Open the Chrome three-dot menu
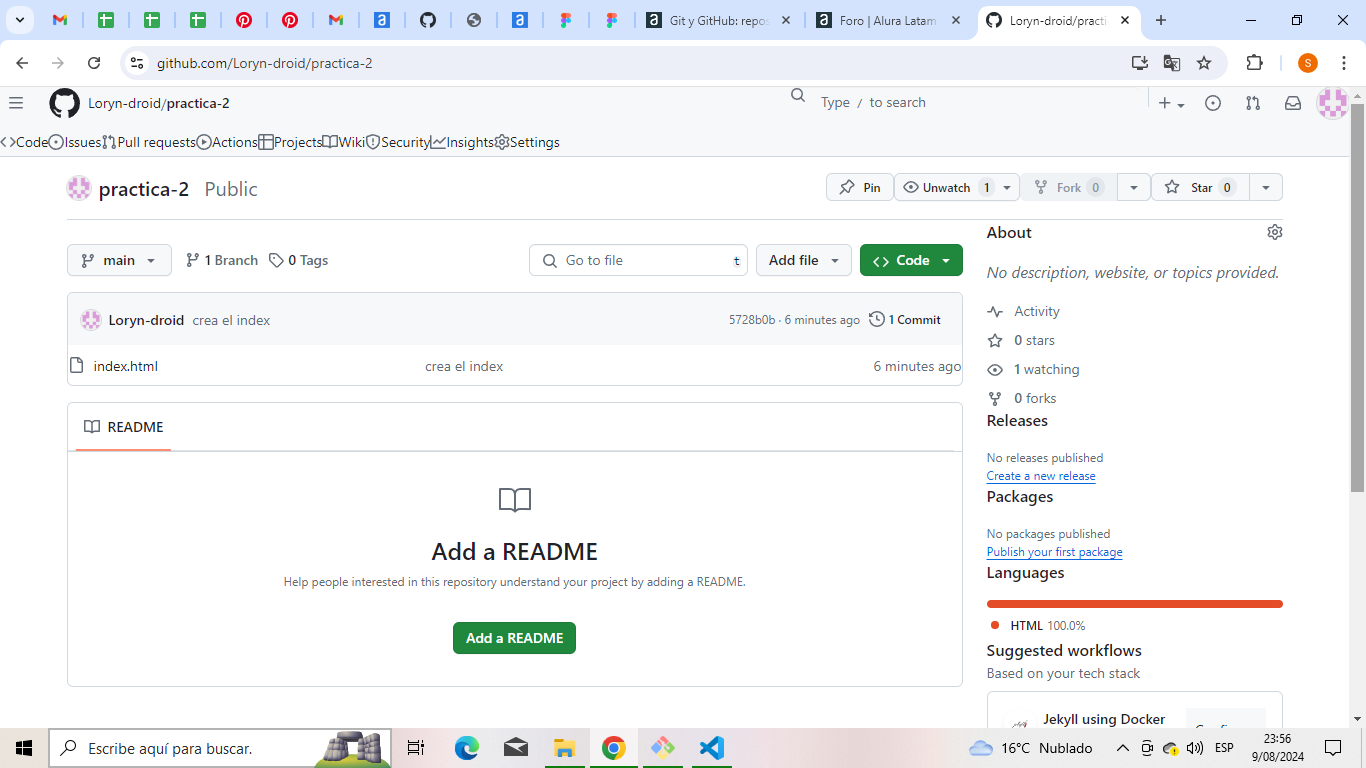 [x=1344, y=63]
